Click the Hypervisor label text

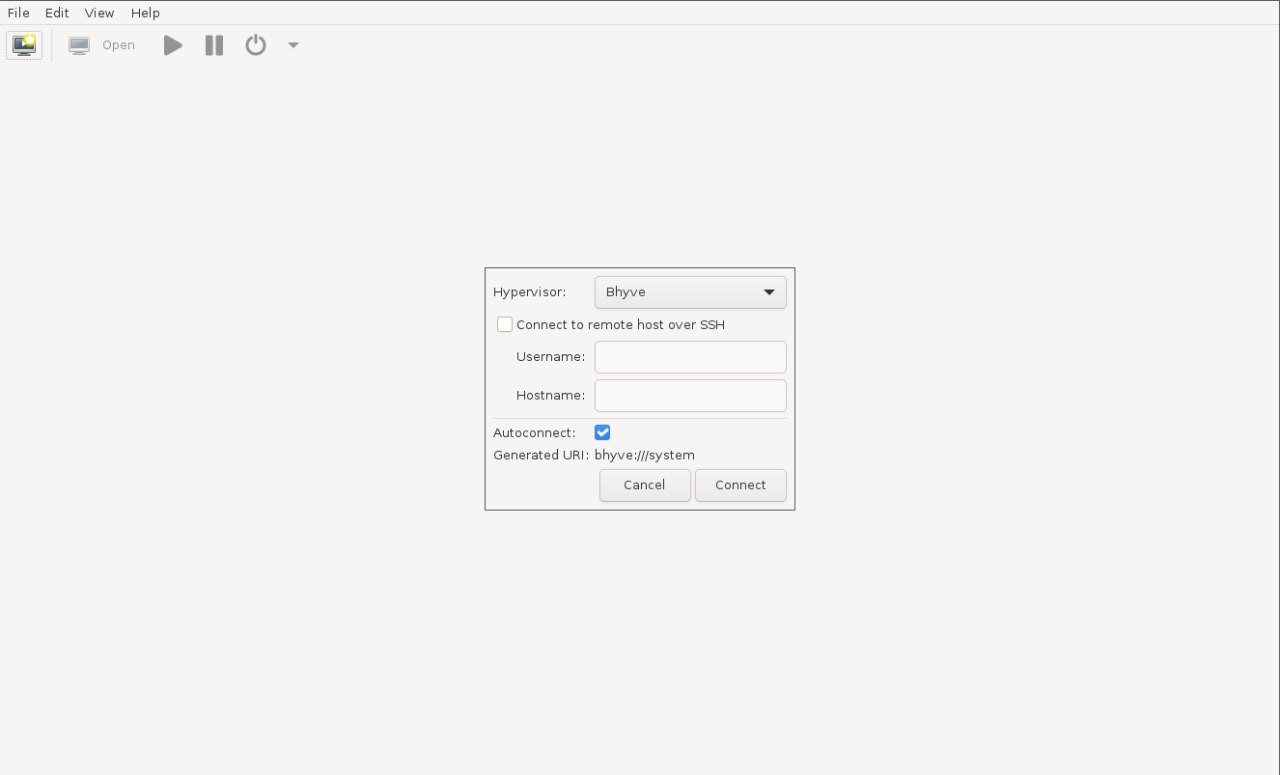[x=529, y=292]
